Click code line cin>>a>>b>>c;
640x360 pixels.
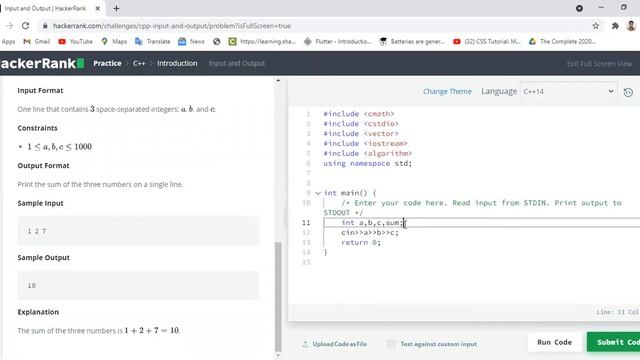click(370, 233)
